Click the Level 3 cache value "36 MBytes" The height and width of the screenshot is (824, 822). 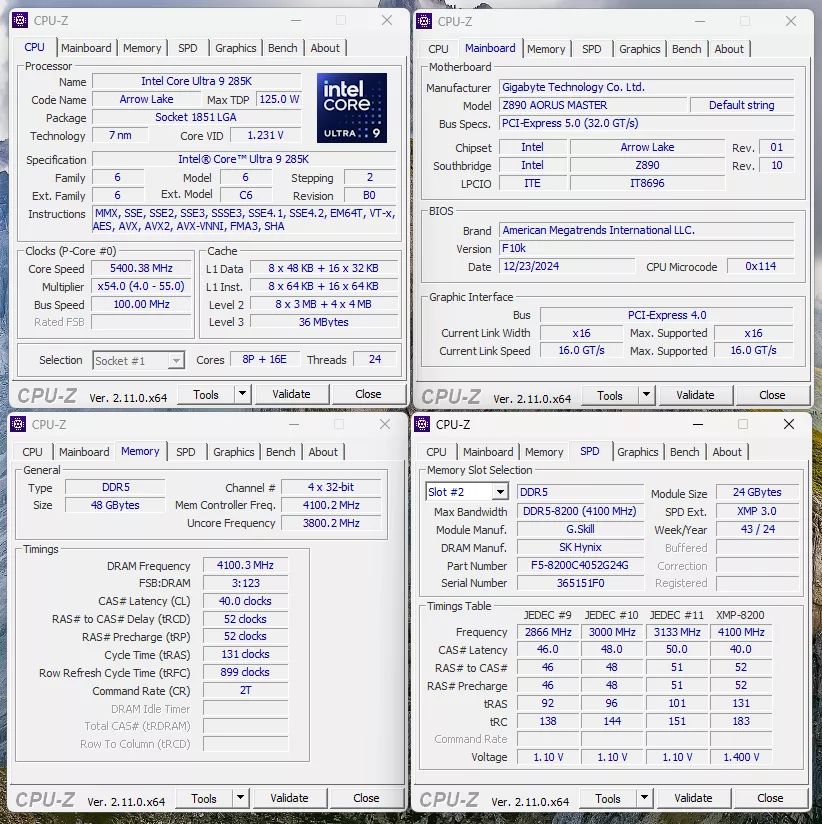pyautogui.click(x=324, y=322)
